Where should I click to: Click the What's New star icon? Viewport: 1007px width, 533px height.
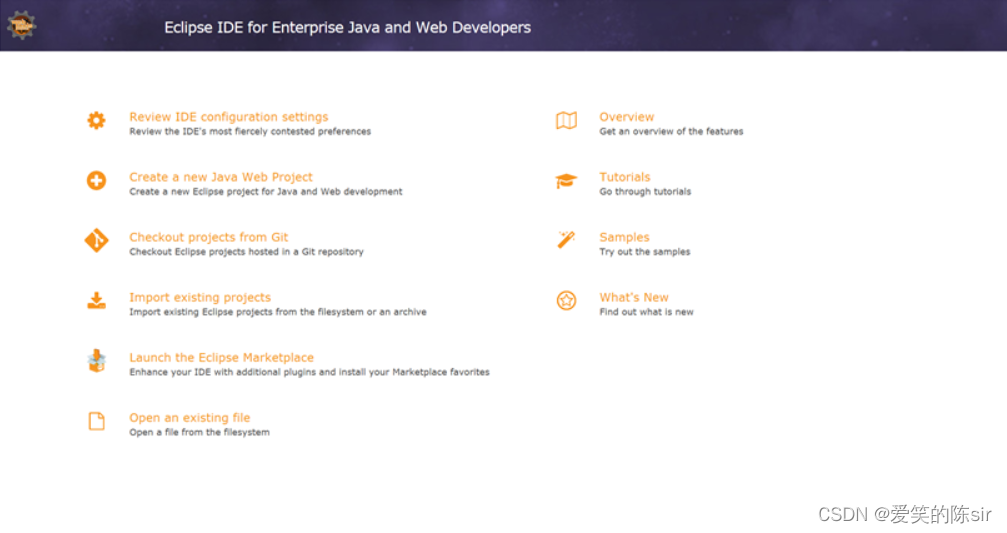point(566,301)
